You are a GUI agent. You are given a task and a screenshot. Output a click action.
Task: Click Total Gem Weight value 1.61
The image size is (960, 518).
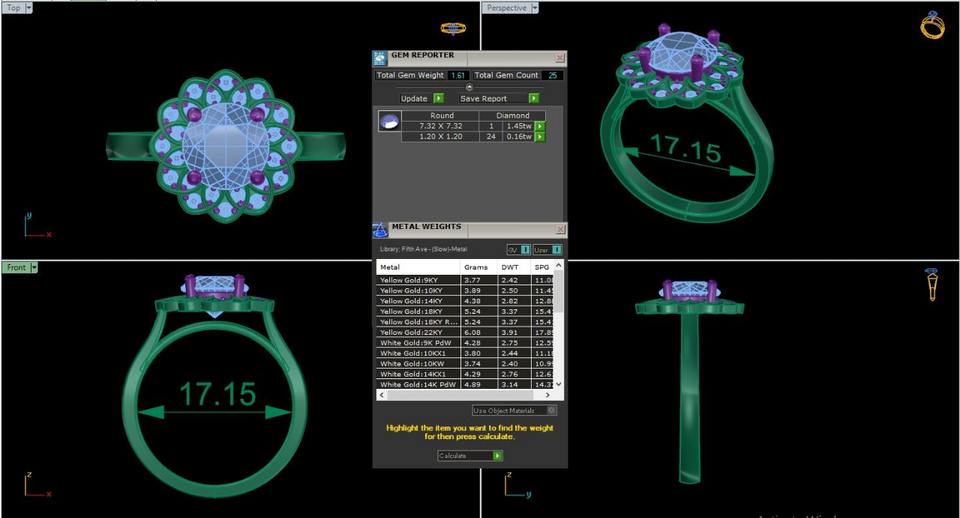458,75
